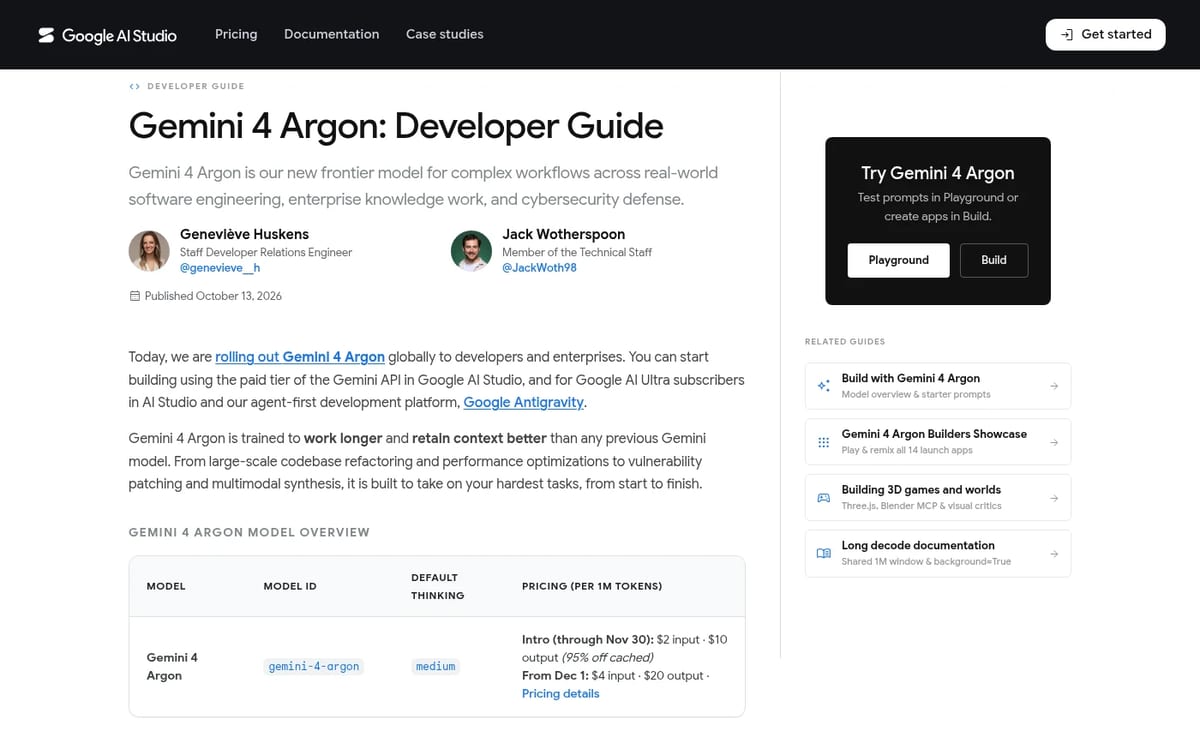This screenshot has width=1200, height=737.
Task: Open the @JackWoth98 handle link
Action: point(539,268)
